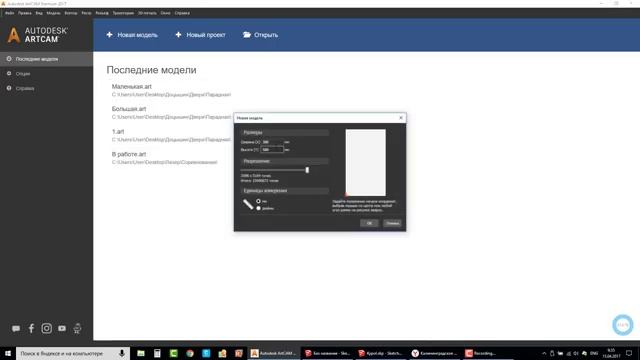Click the ruler icon in units section
This screenshot has width=640, height=360.
point(248,204)
